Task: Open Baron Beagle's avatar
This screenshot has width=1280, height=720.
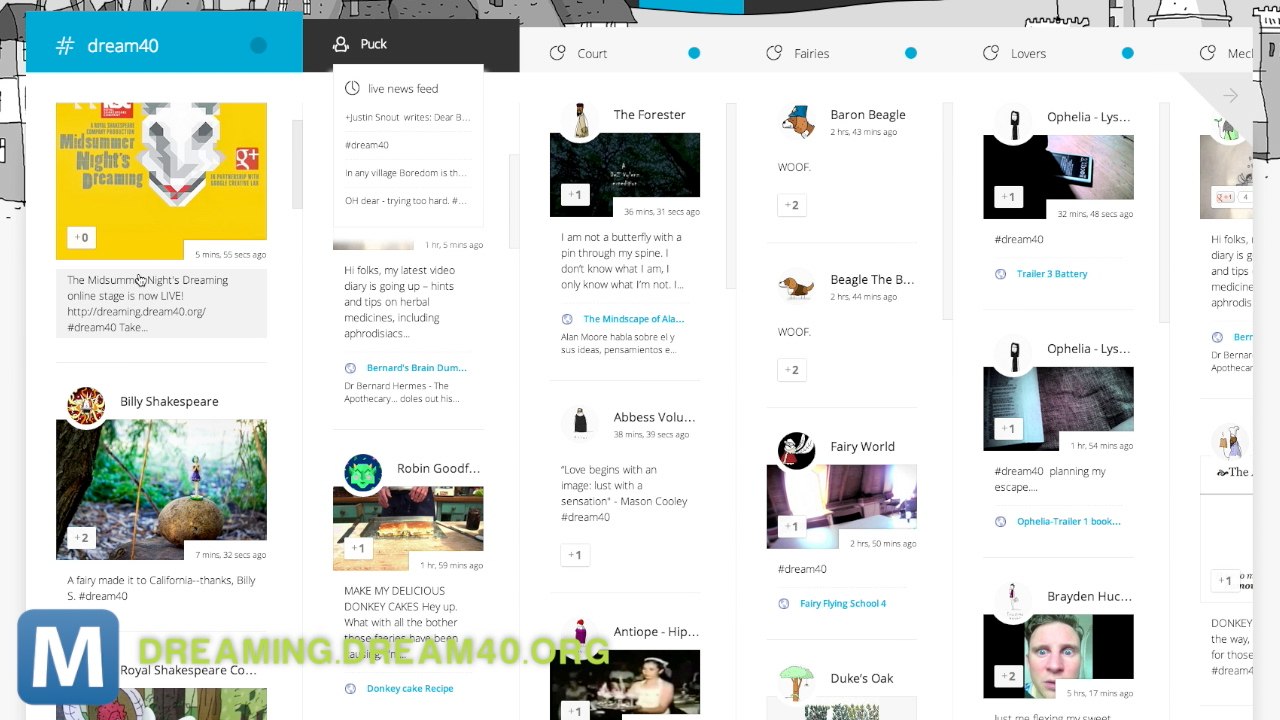Action: (797, 120)
